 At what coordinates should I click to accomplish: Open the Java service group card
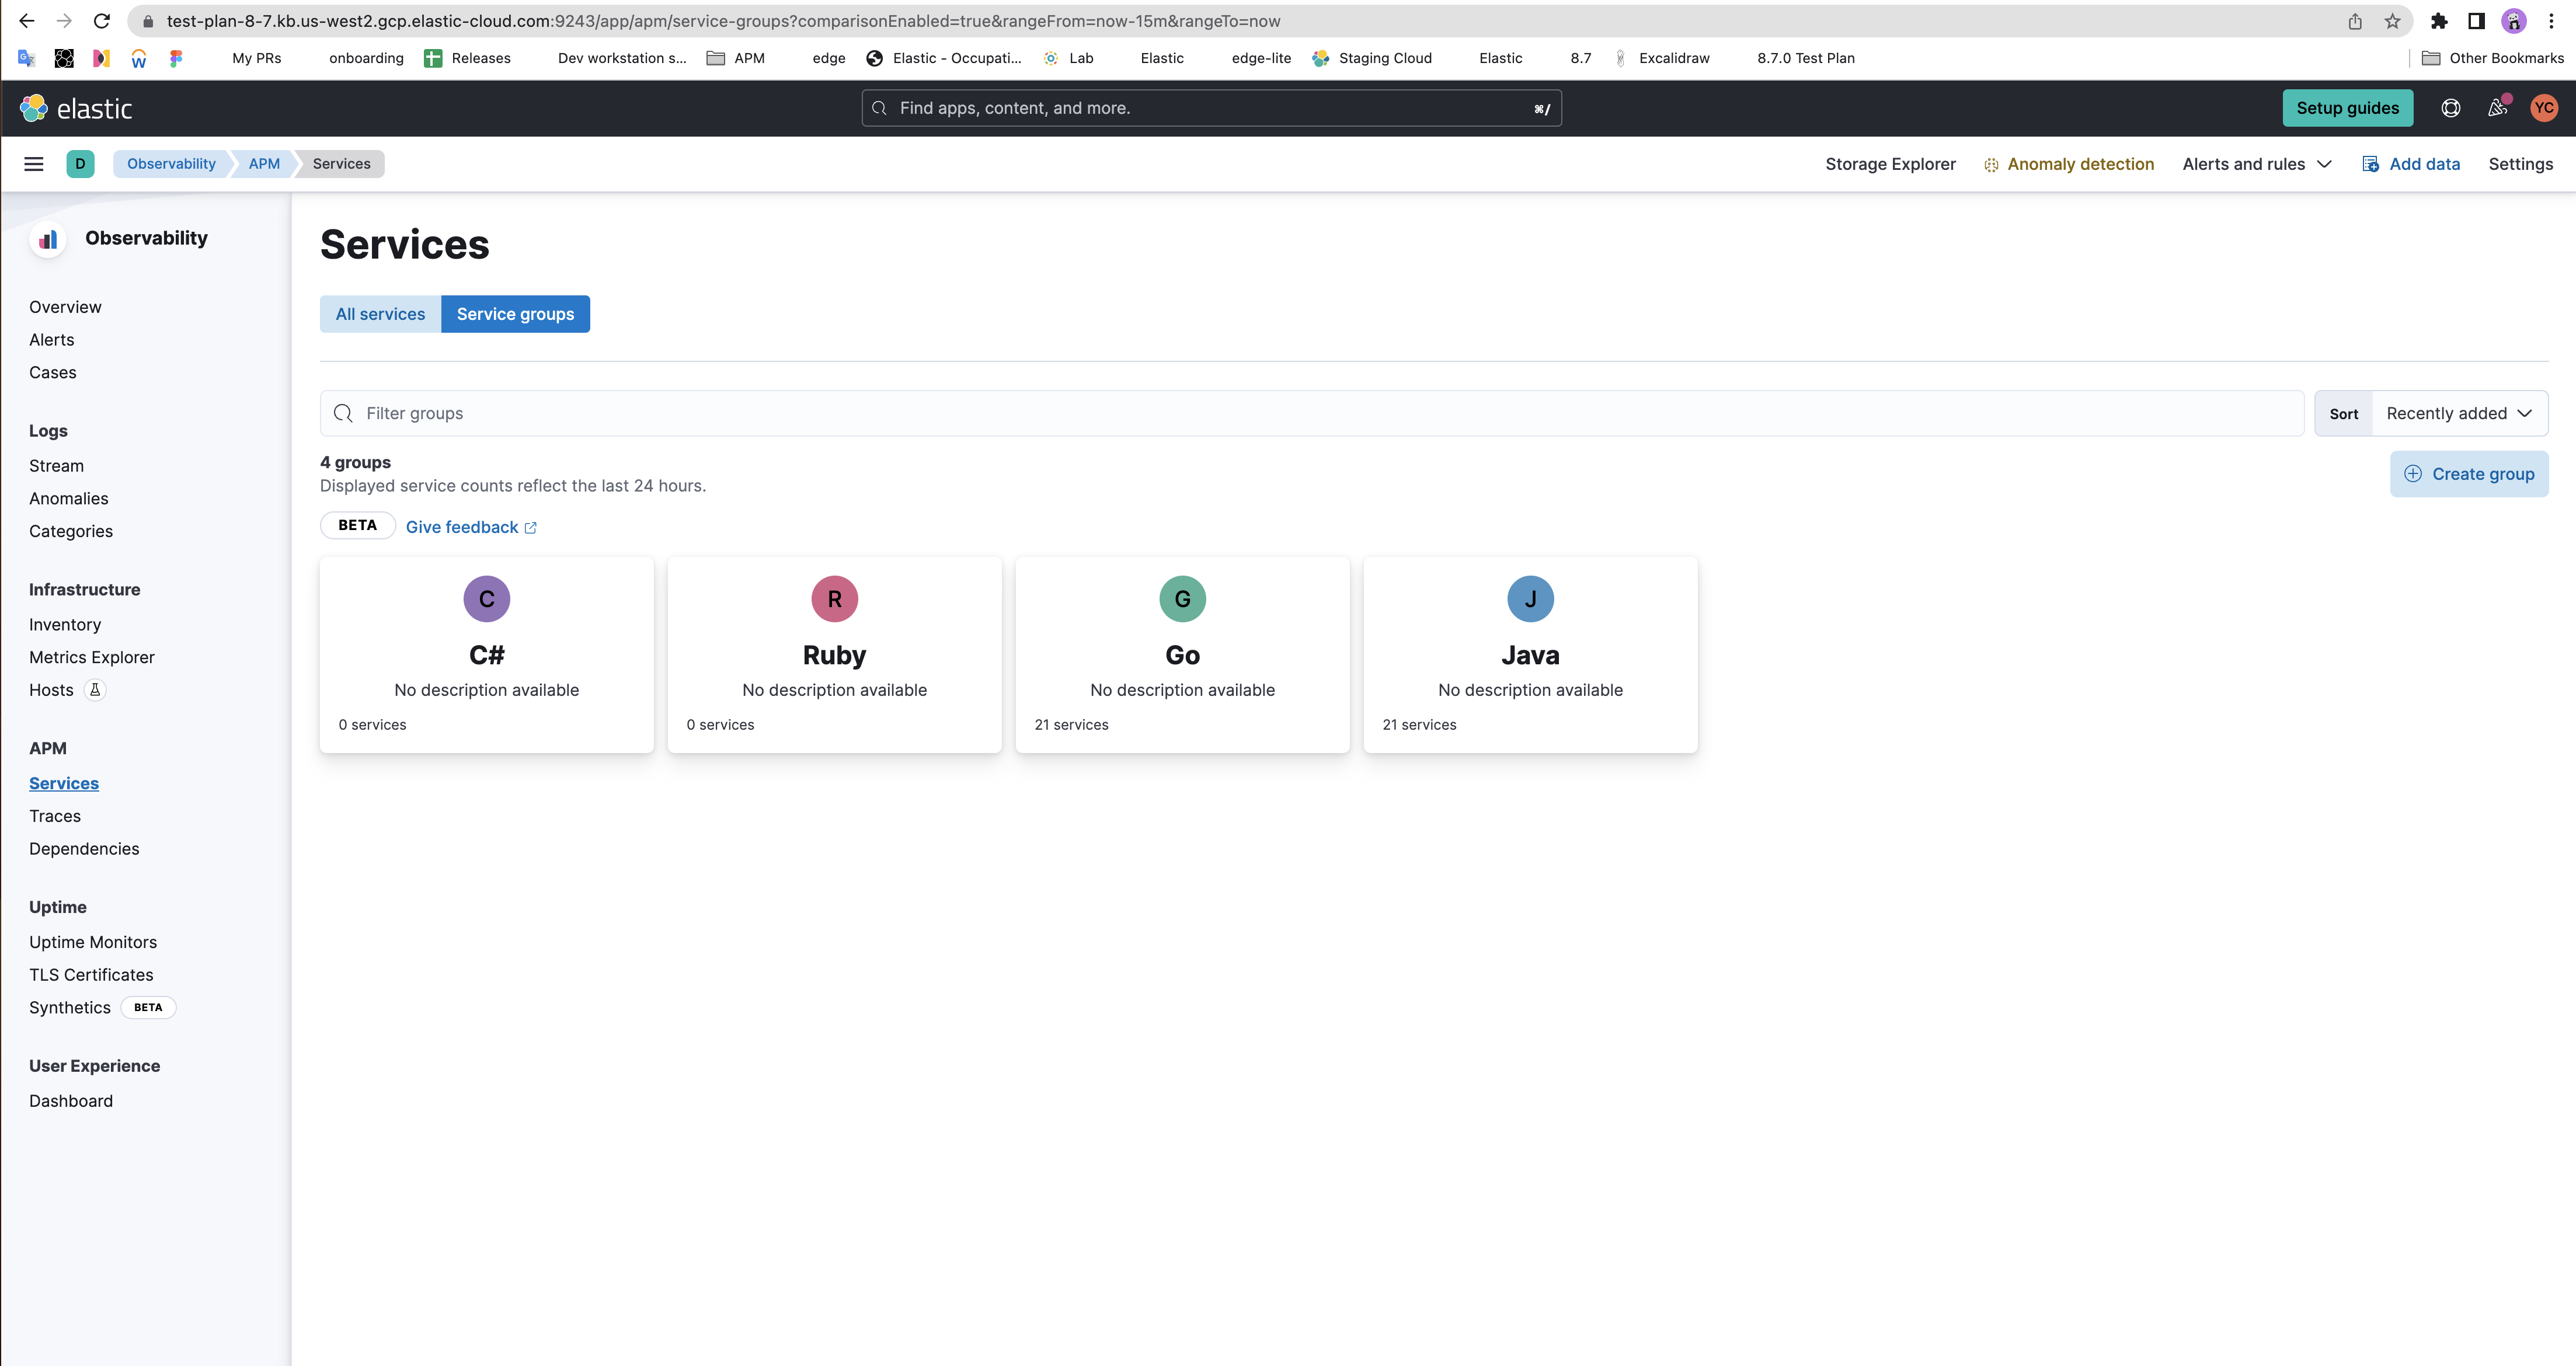pyautogui.click(x=1529, y=655)
